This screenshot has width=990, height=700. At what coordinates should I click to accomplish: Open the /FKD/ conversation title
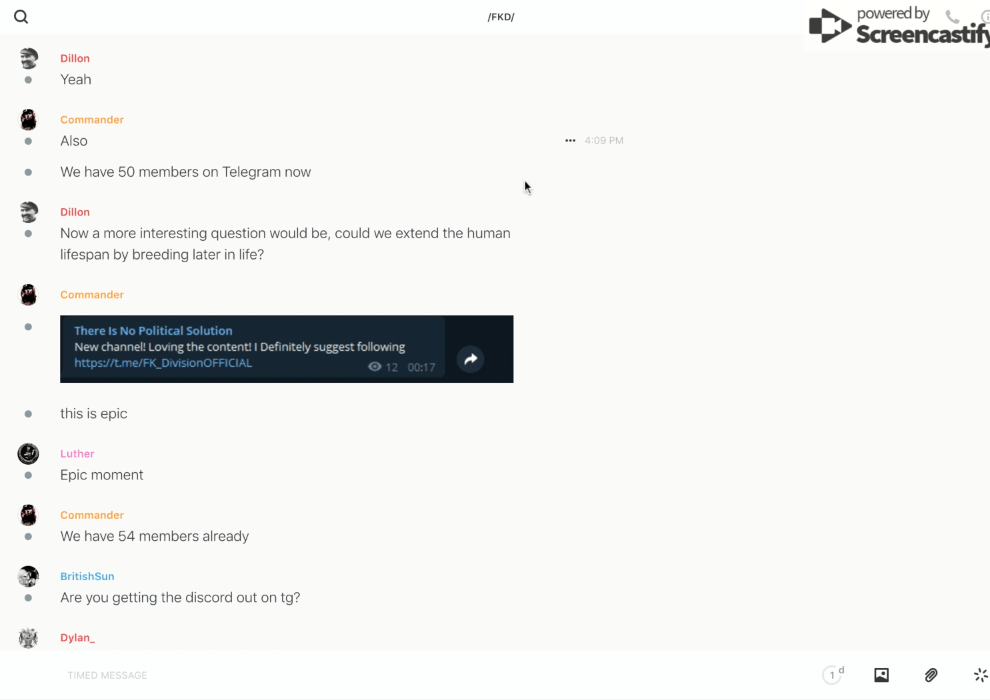[x=500, y=17]
